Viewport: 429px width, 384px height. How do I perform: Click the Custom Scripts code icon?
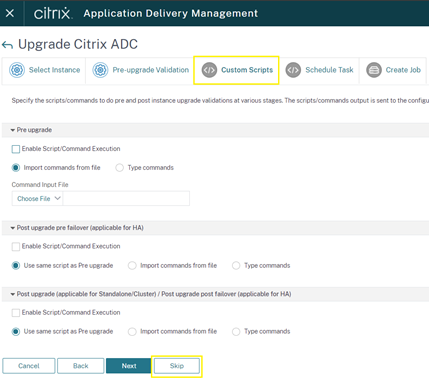(x=209, y=70)
